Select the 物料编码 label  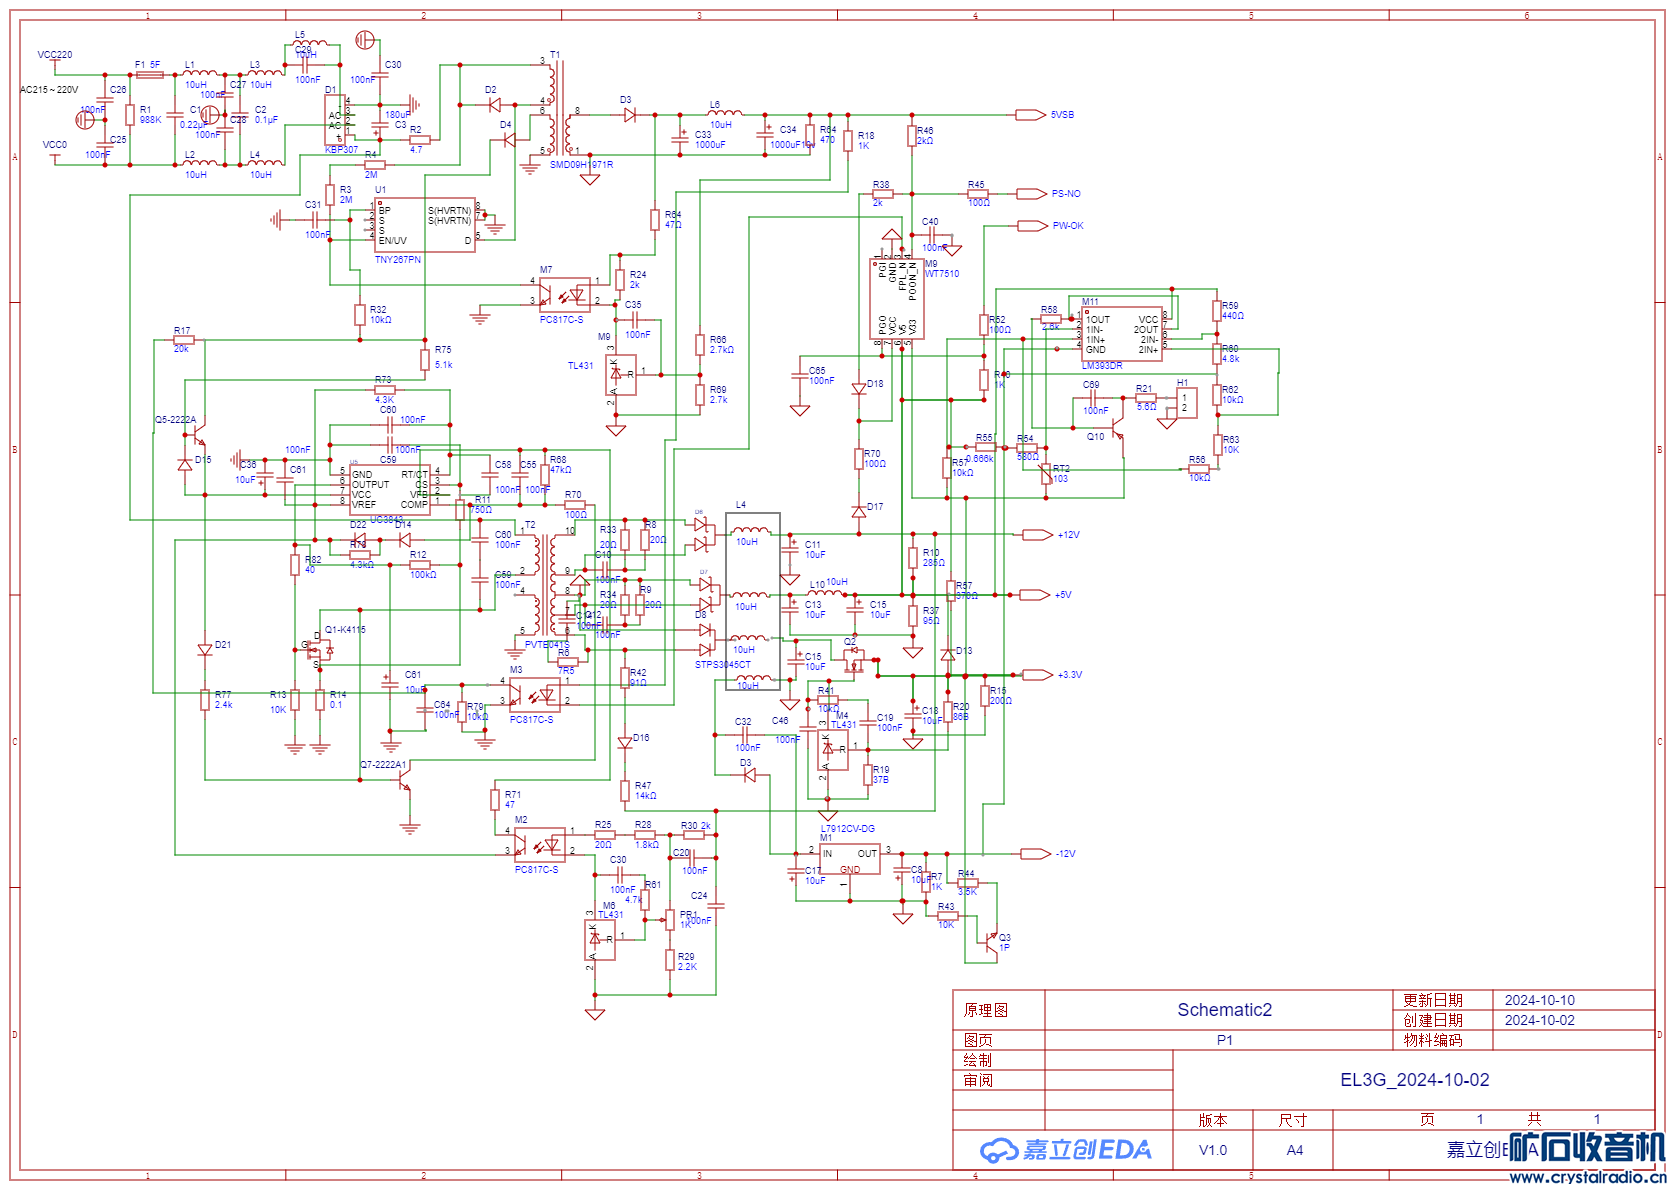1433,1040
